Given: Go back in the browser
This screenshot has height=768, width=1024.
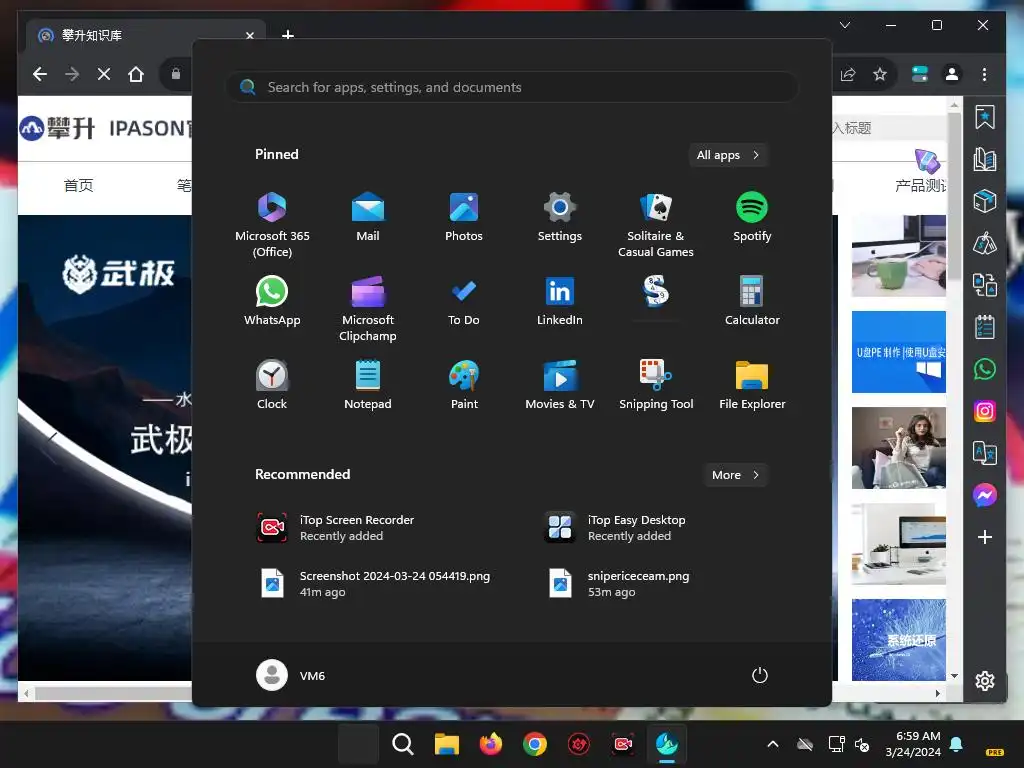Looking at the screenshot, I should 40,74.
